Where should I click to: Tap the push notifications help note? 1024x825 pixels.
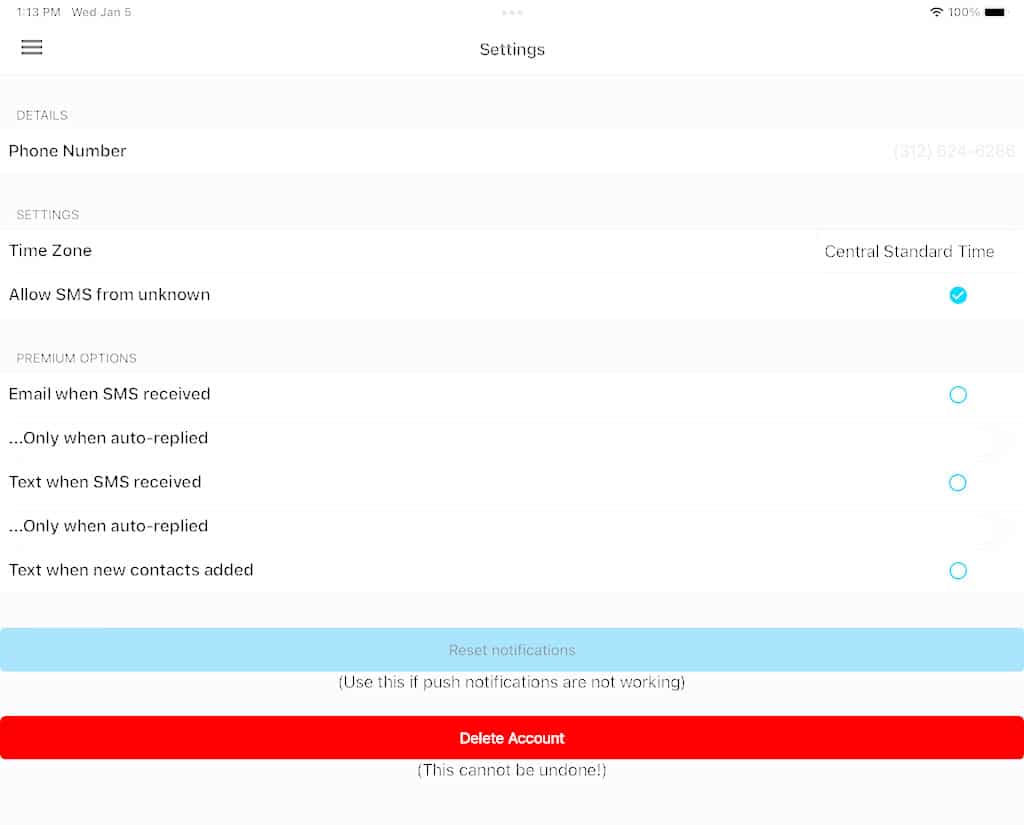(512, 683)
